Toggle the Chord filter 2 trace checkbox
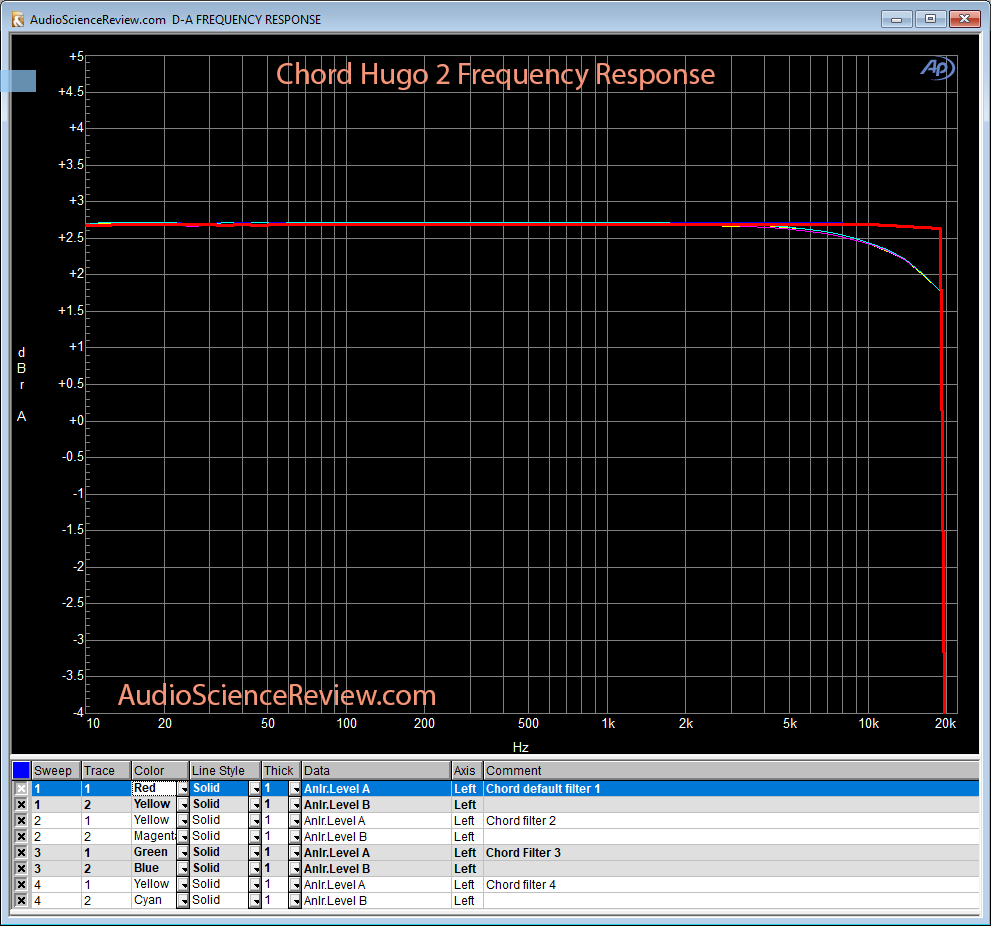 click(21, 820)
